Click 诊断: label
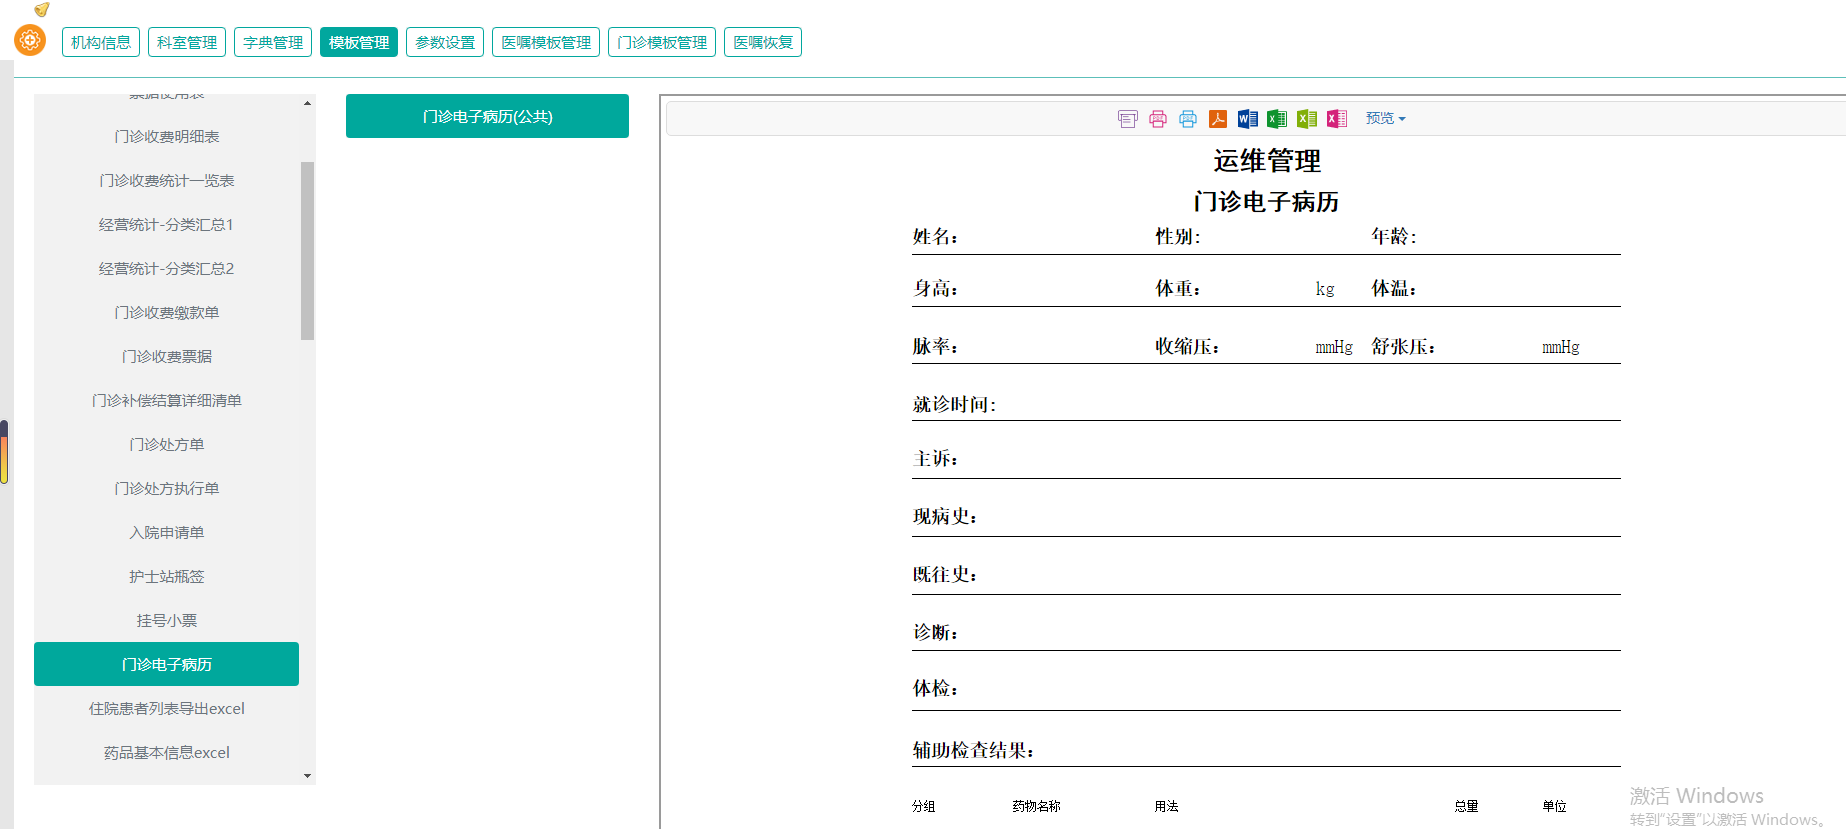Image resolution: width=1846 pixels, height=829 pixels. (x=935, y=633)
